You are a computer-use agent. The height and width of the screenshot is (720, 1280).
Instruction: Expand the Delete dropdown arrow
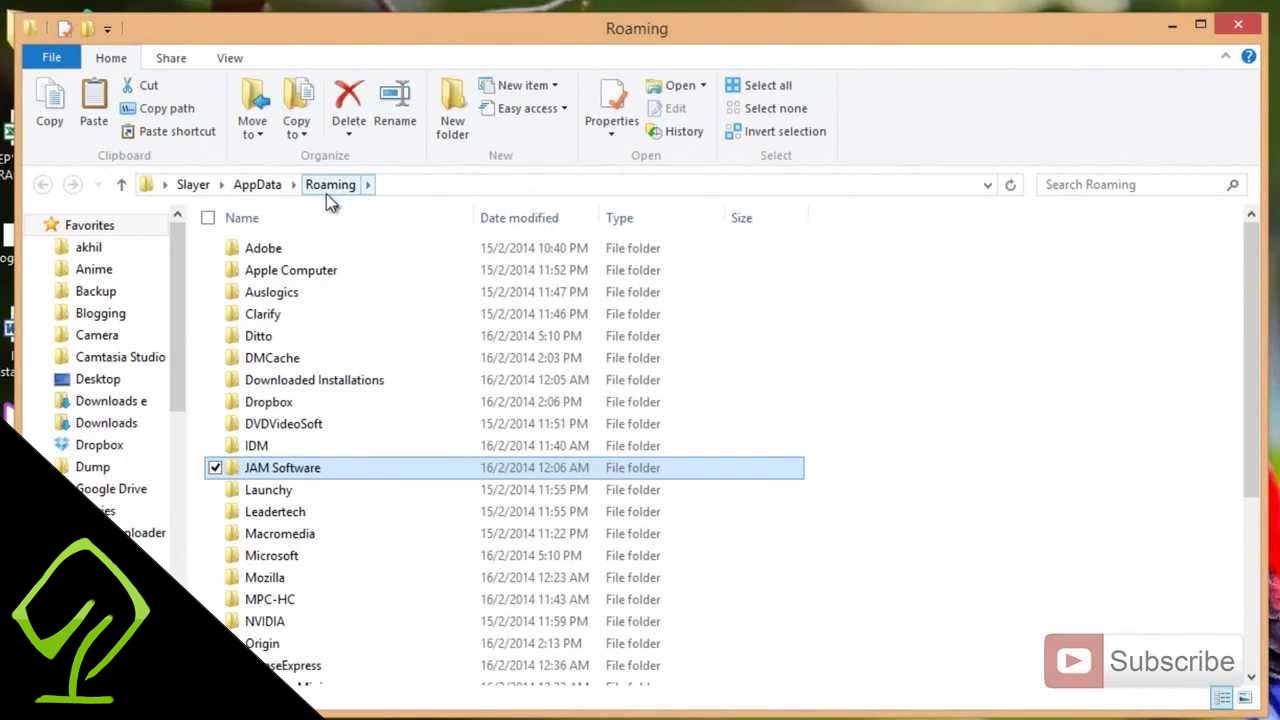(x=349, y=134)
